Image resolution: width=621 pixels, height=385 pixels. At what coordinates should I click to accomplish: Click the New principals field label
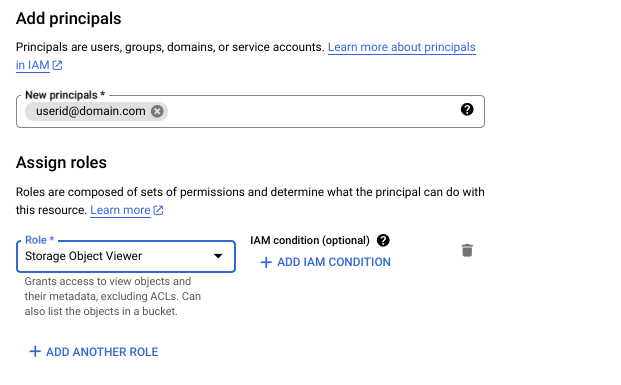click(65, 95)
